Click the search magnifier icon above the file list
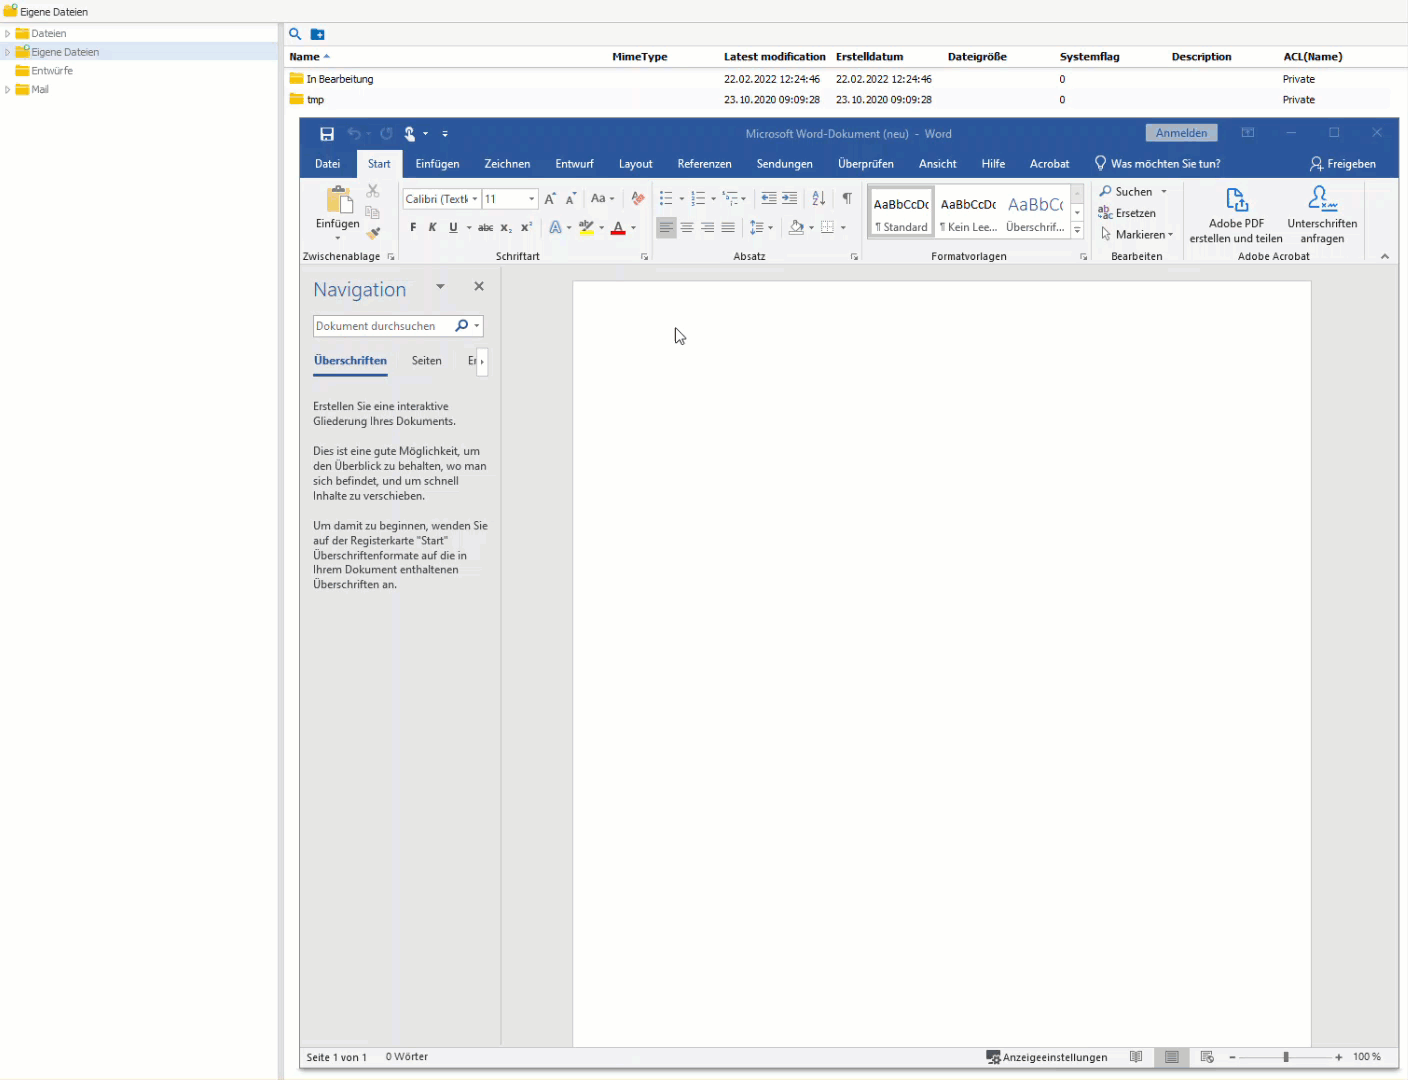 point(295,34)
